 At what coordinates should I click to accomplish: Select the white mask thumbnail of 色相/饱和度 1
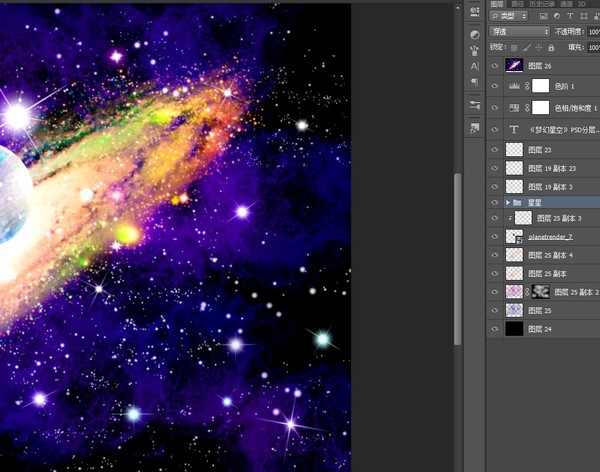[x=541, y=108]
